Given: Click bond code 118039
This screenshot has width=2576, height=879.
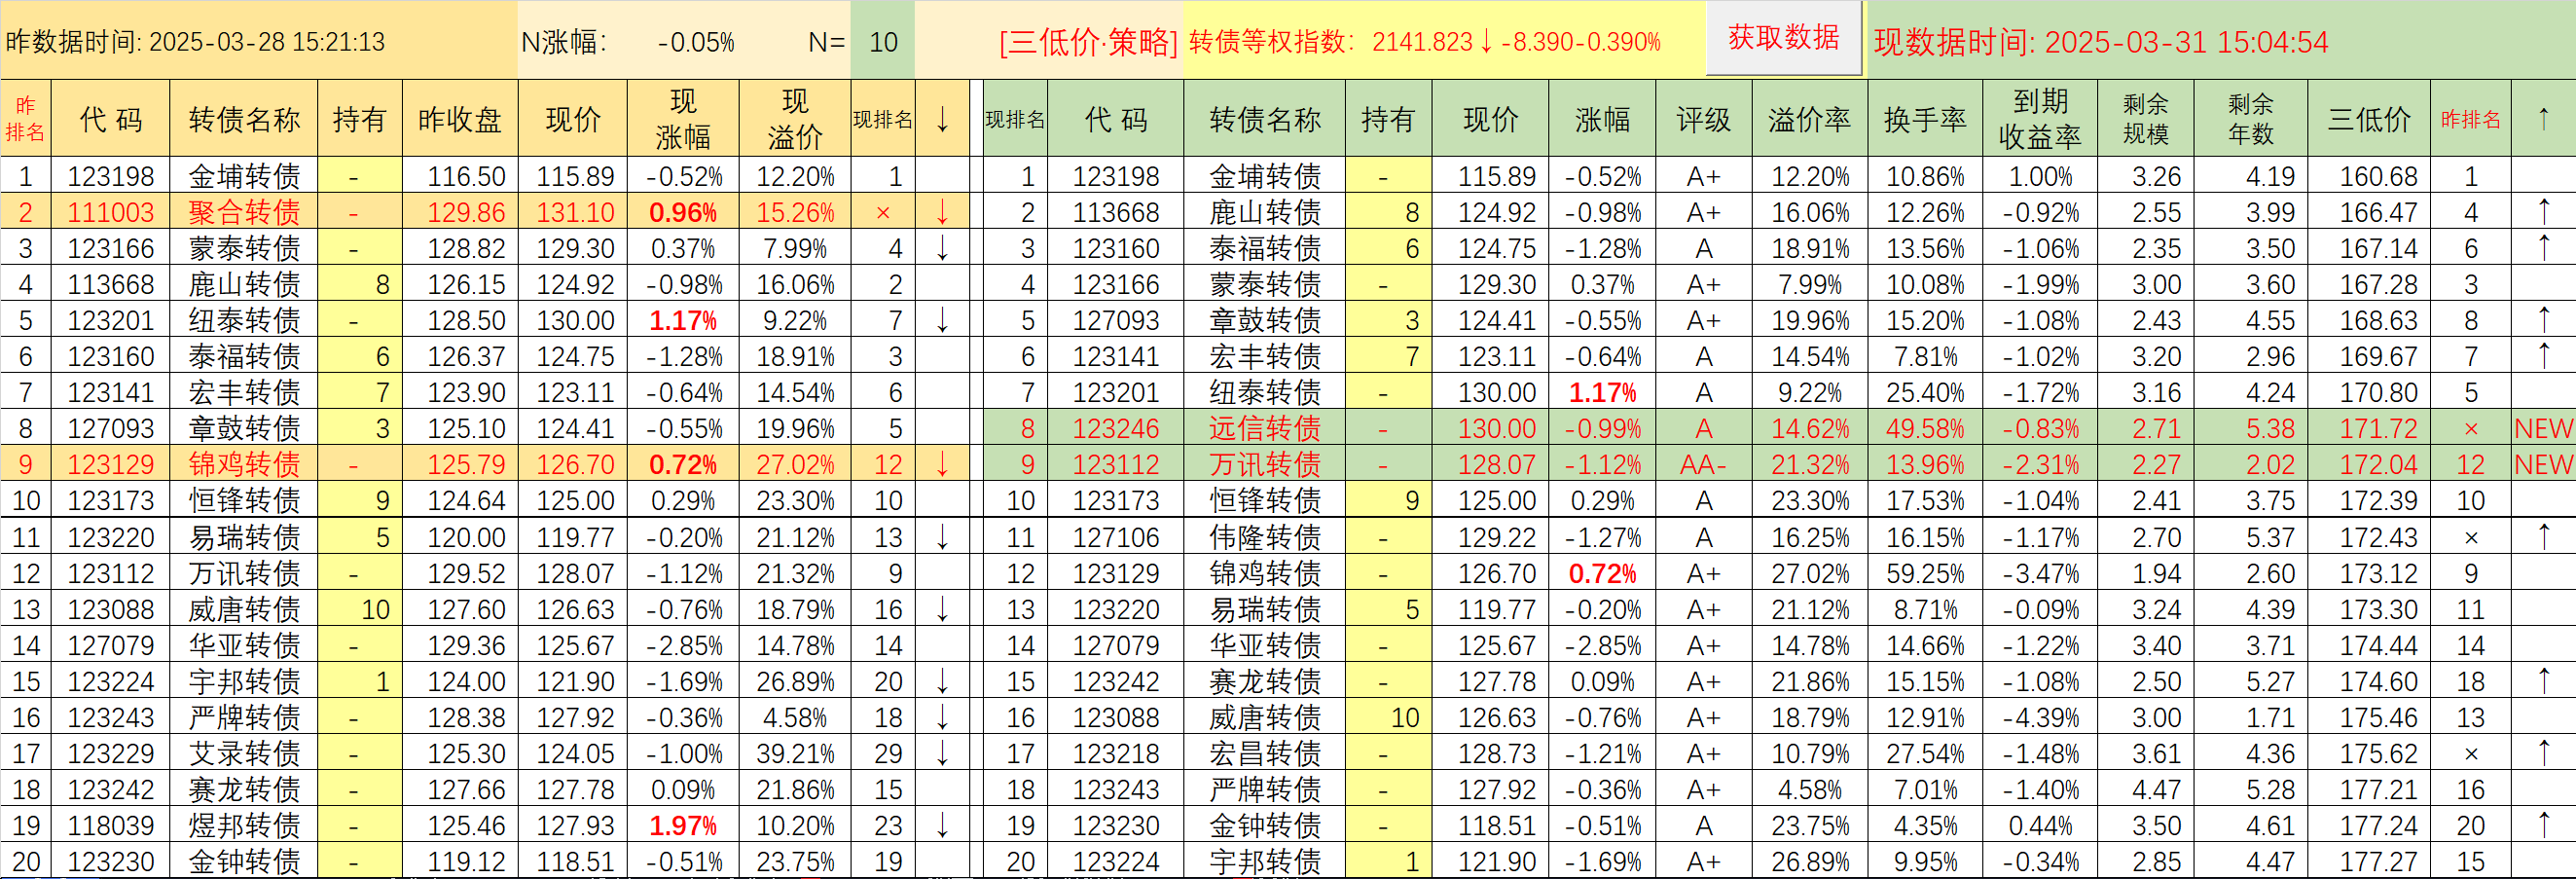Looking at the screenshot, I should 111,826.
